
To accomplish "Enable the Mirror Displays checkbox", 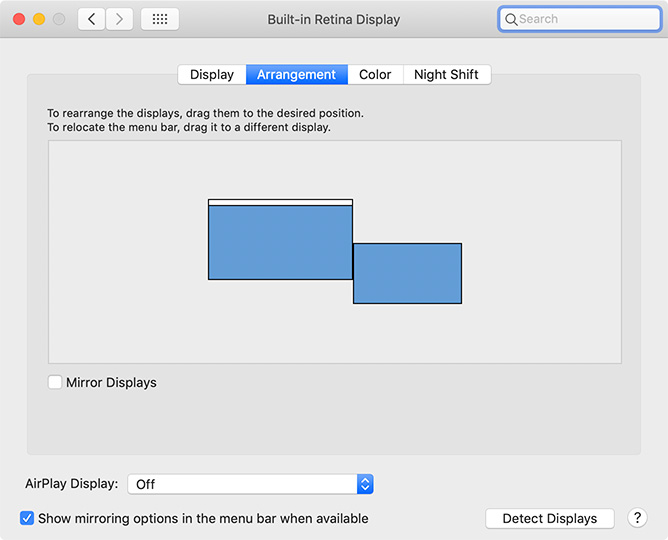I will 55,382.
